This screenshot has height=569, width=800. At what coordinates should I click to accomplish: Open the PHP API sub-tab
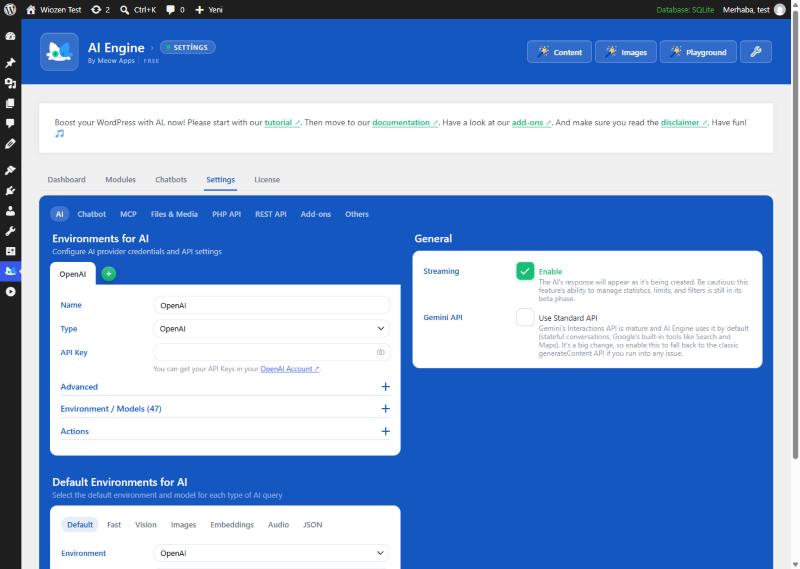pos(227,214)
